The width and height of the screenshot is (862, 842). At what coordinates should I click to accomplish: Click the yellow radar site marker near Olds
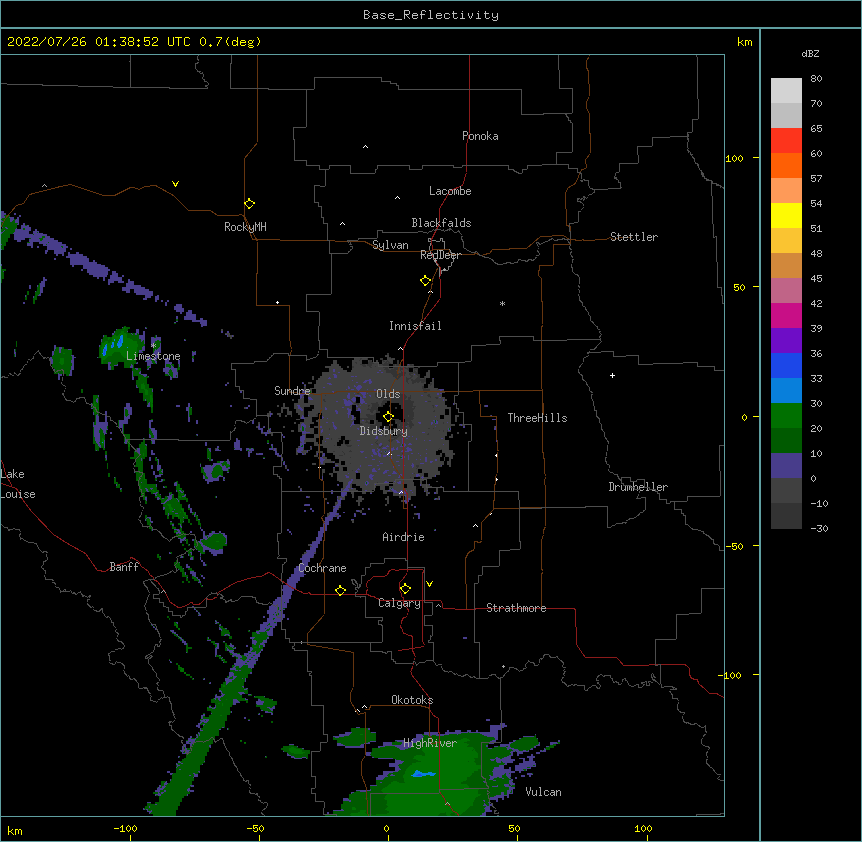388,417
